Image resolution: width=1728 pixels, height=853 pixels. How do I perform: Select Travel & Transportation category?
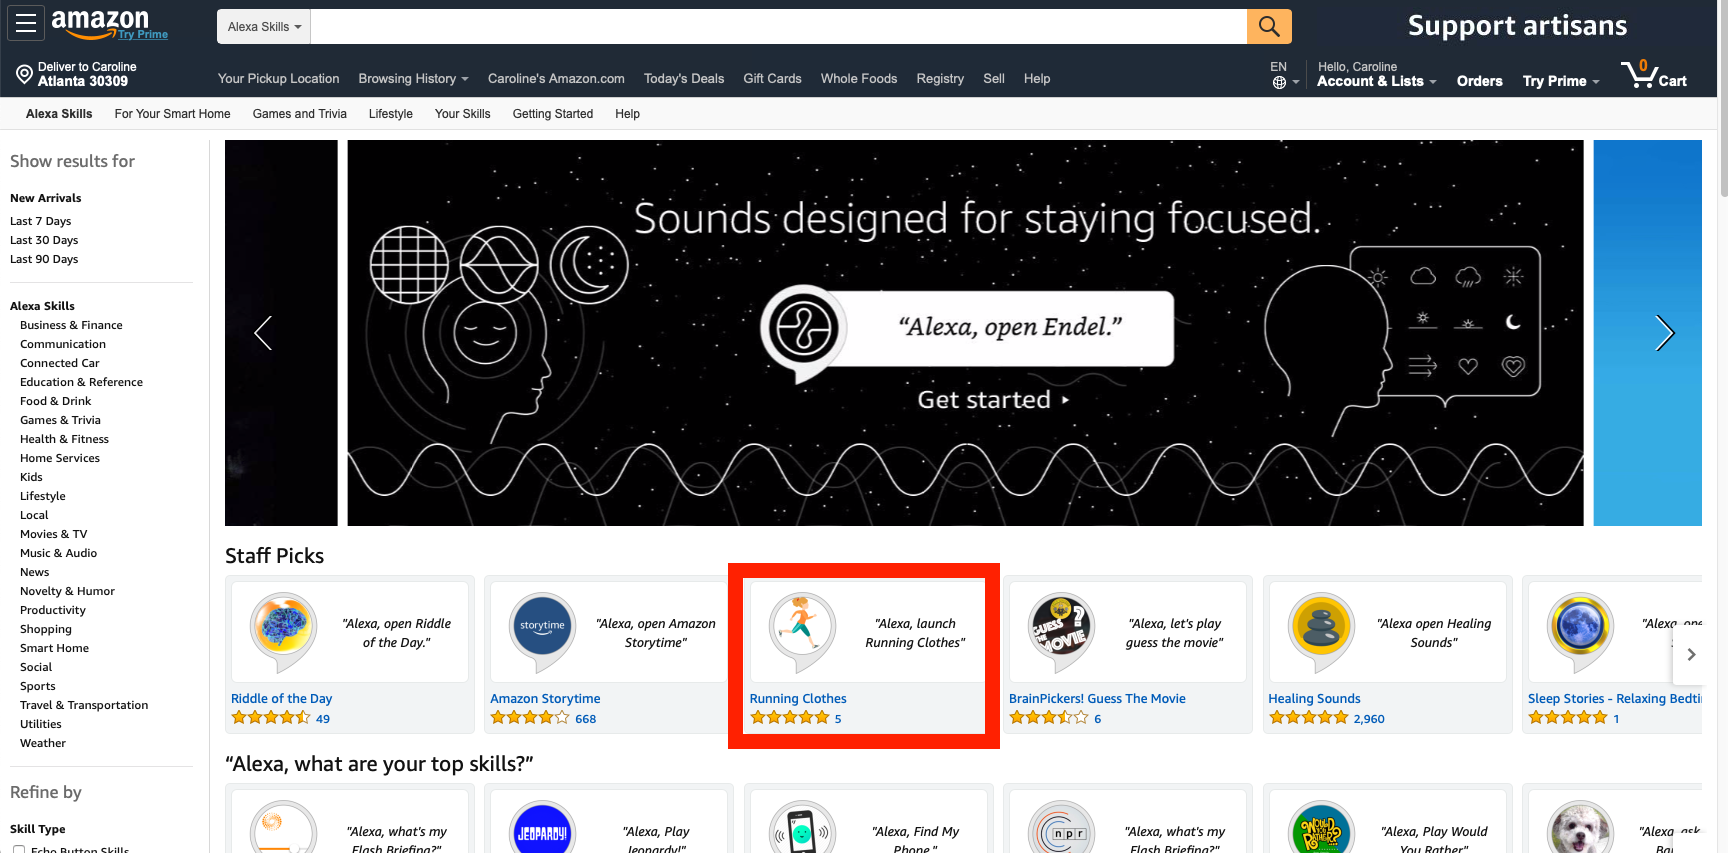click(x=84, y=705)
